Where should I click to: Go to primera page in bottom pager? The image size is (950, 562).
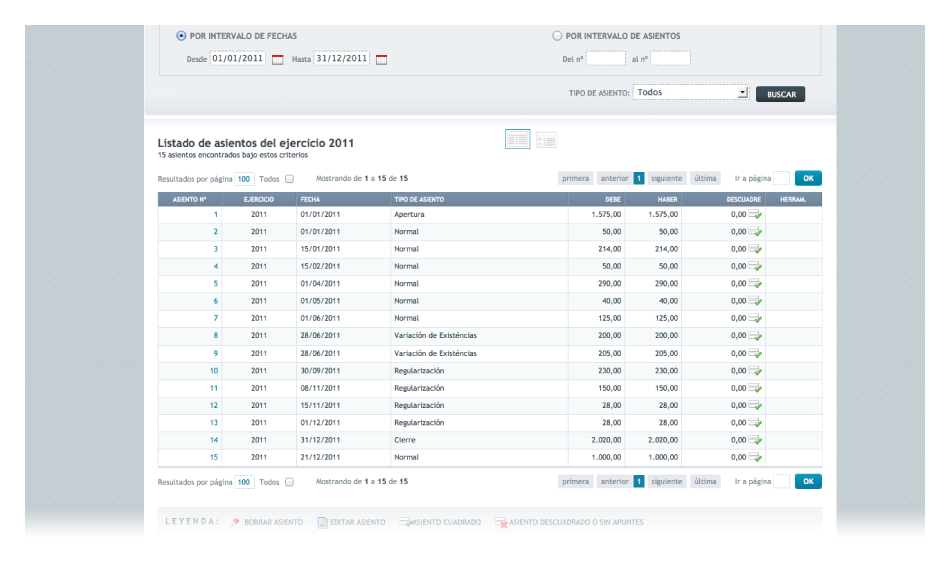click(x=576, y=481)
